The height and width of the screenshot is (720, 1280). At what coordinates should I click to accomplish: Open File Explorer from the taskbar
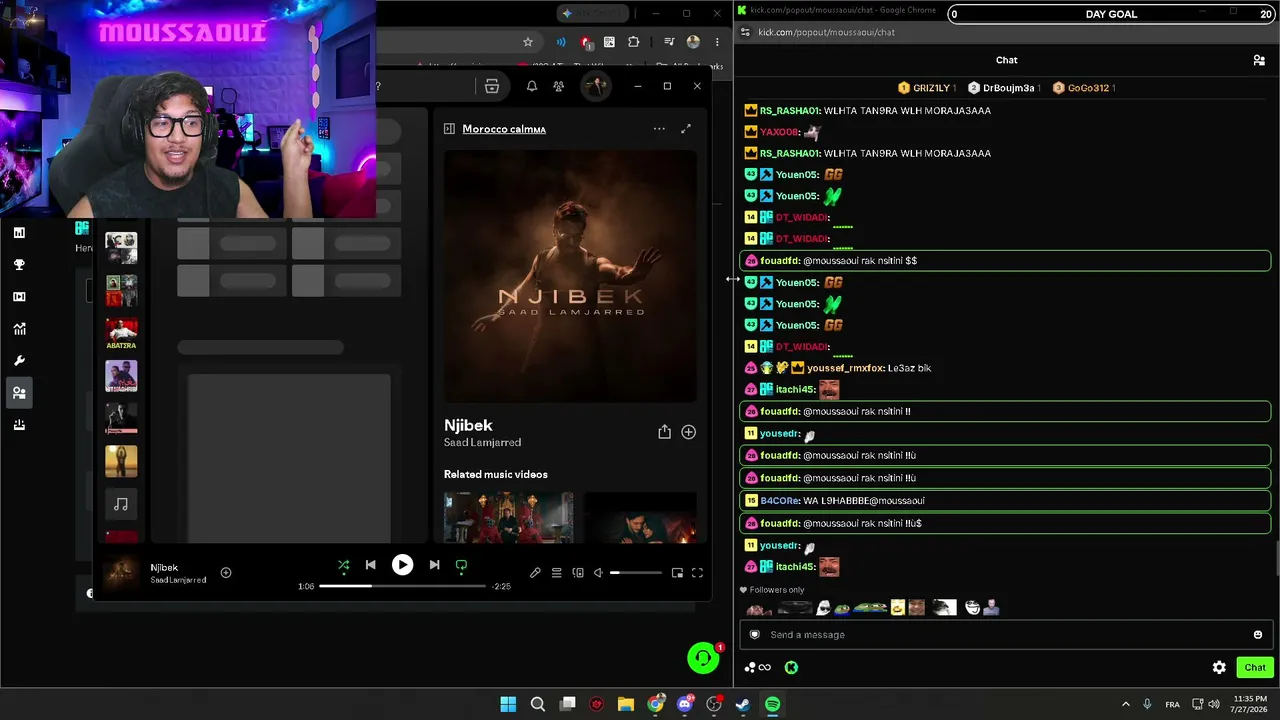pyautogui.click(x=625, y=704)
